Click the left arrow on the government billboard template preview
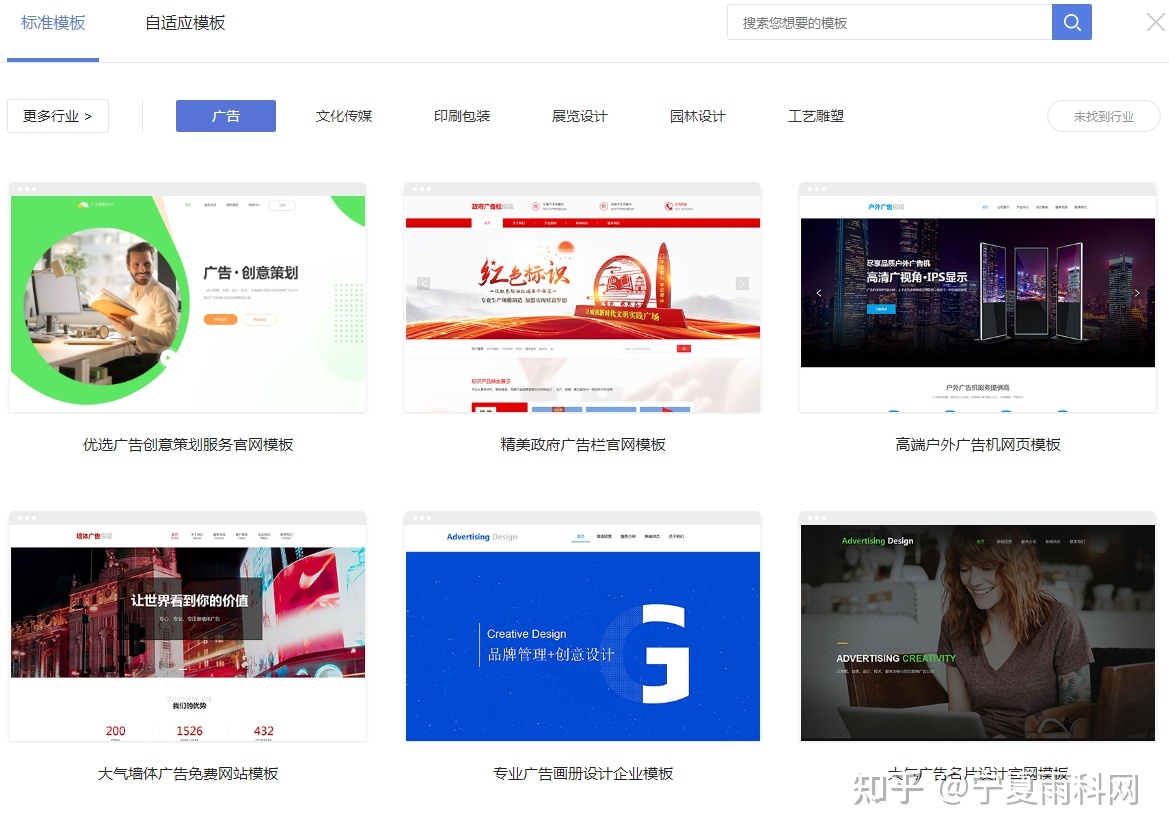This screenshot has width=1169, height=836. 423,283
